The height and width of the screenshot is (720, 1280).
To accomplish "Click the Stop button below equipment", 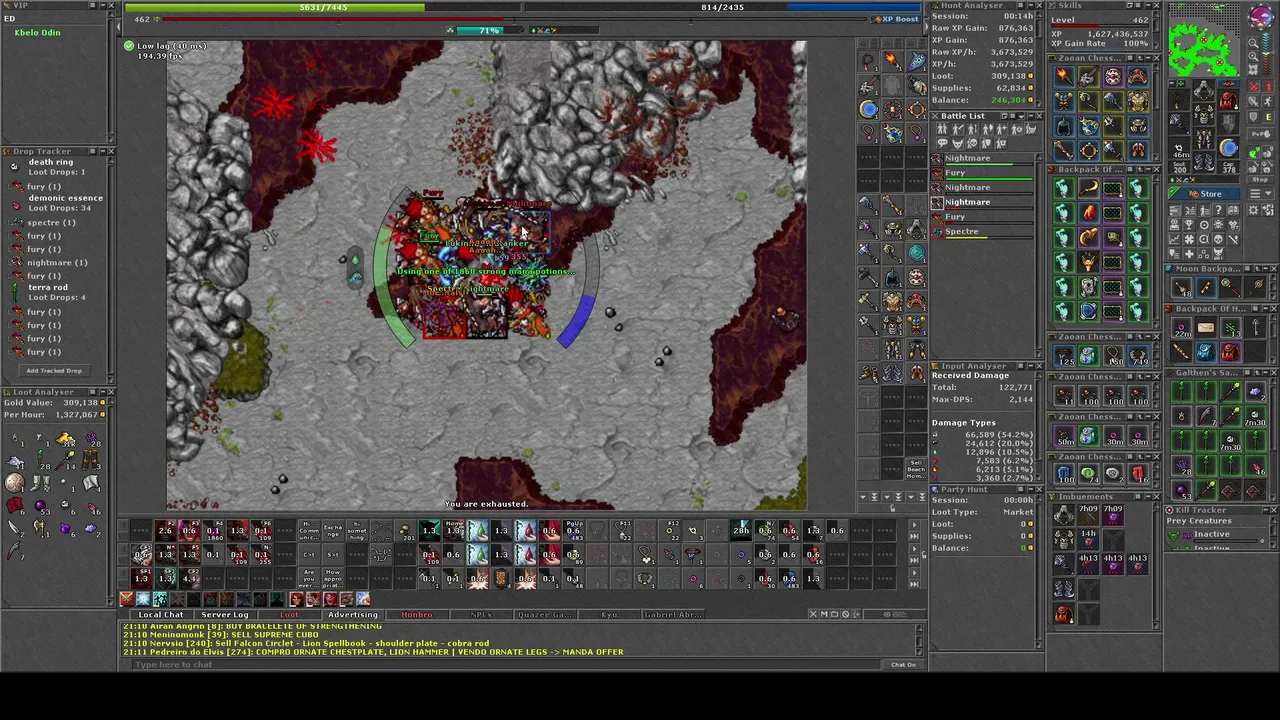I will coord(1260,179).
